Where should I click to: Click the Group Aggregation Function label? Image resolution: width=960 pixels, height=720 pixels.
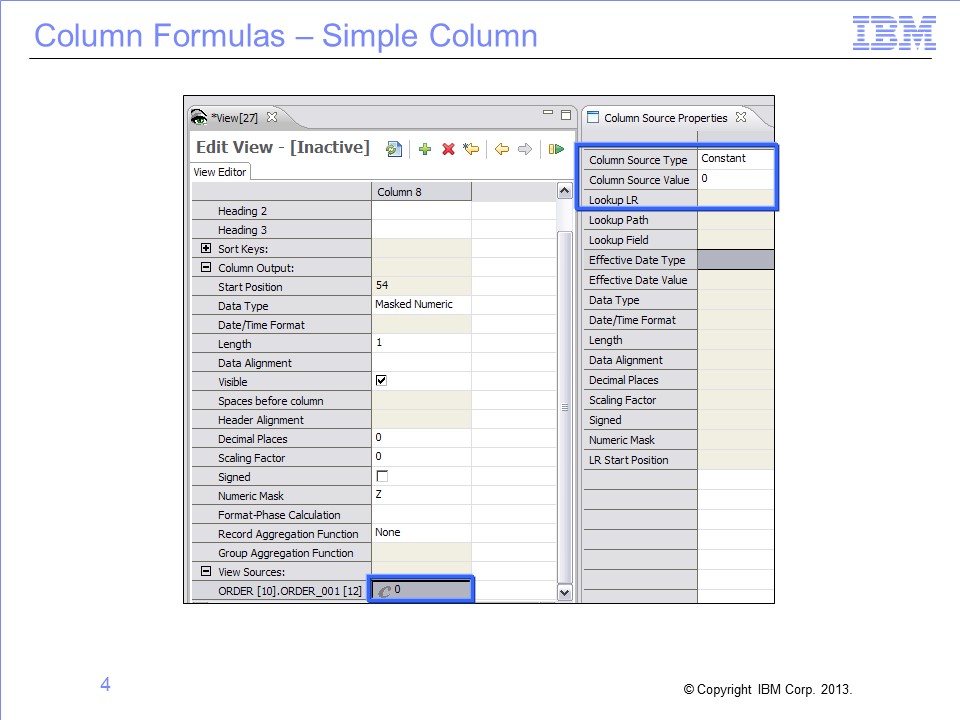coord(286,553)
